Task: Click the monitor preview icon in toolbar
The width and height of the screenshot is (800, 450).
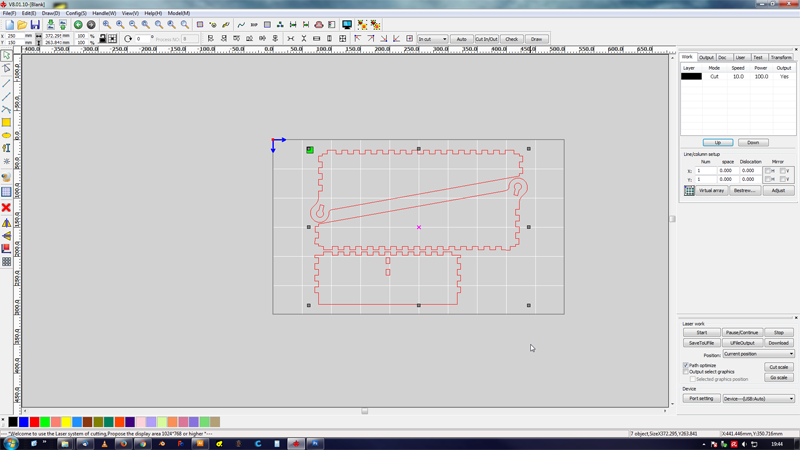Action: point(347,24)
